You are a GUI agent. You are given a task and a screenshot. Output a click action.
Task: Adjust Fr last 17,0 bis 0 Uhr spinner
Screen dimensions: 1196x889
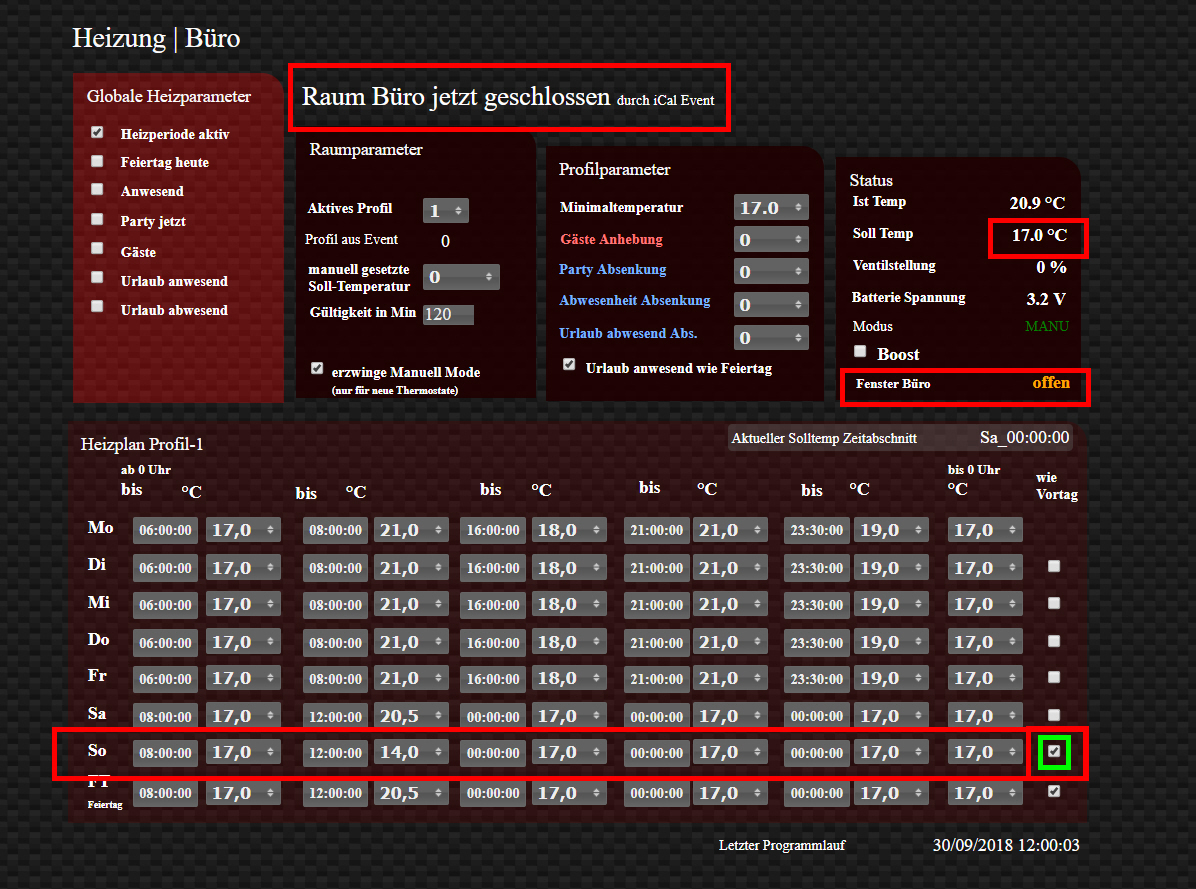(985, 679)
